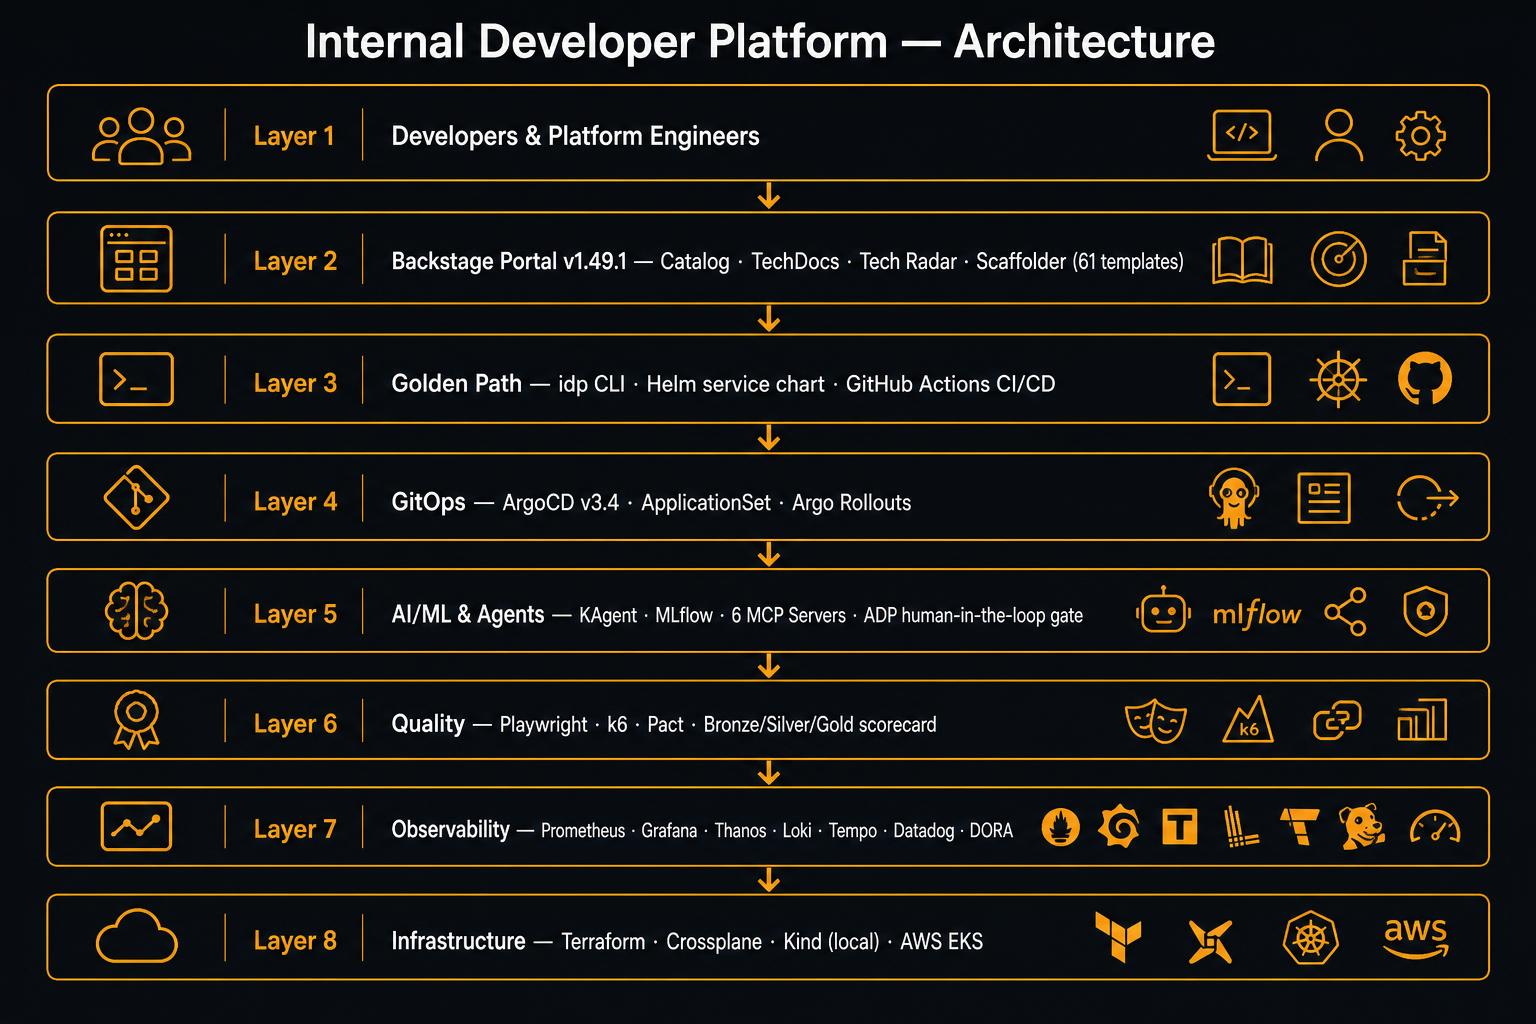Screen dimensions: 1536x1024
Task: Select 'GitHub Actions CI/CD' text
Action: click(x=951, y=384)
